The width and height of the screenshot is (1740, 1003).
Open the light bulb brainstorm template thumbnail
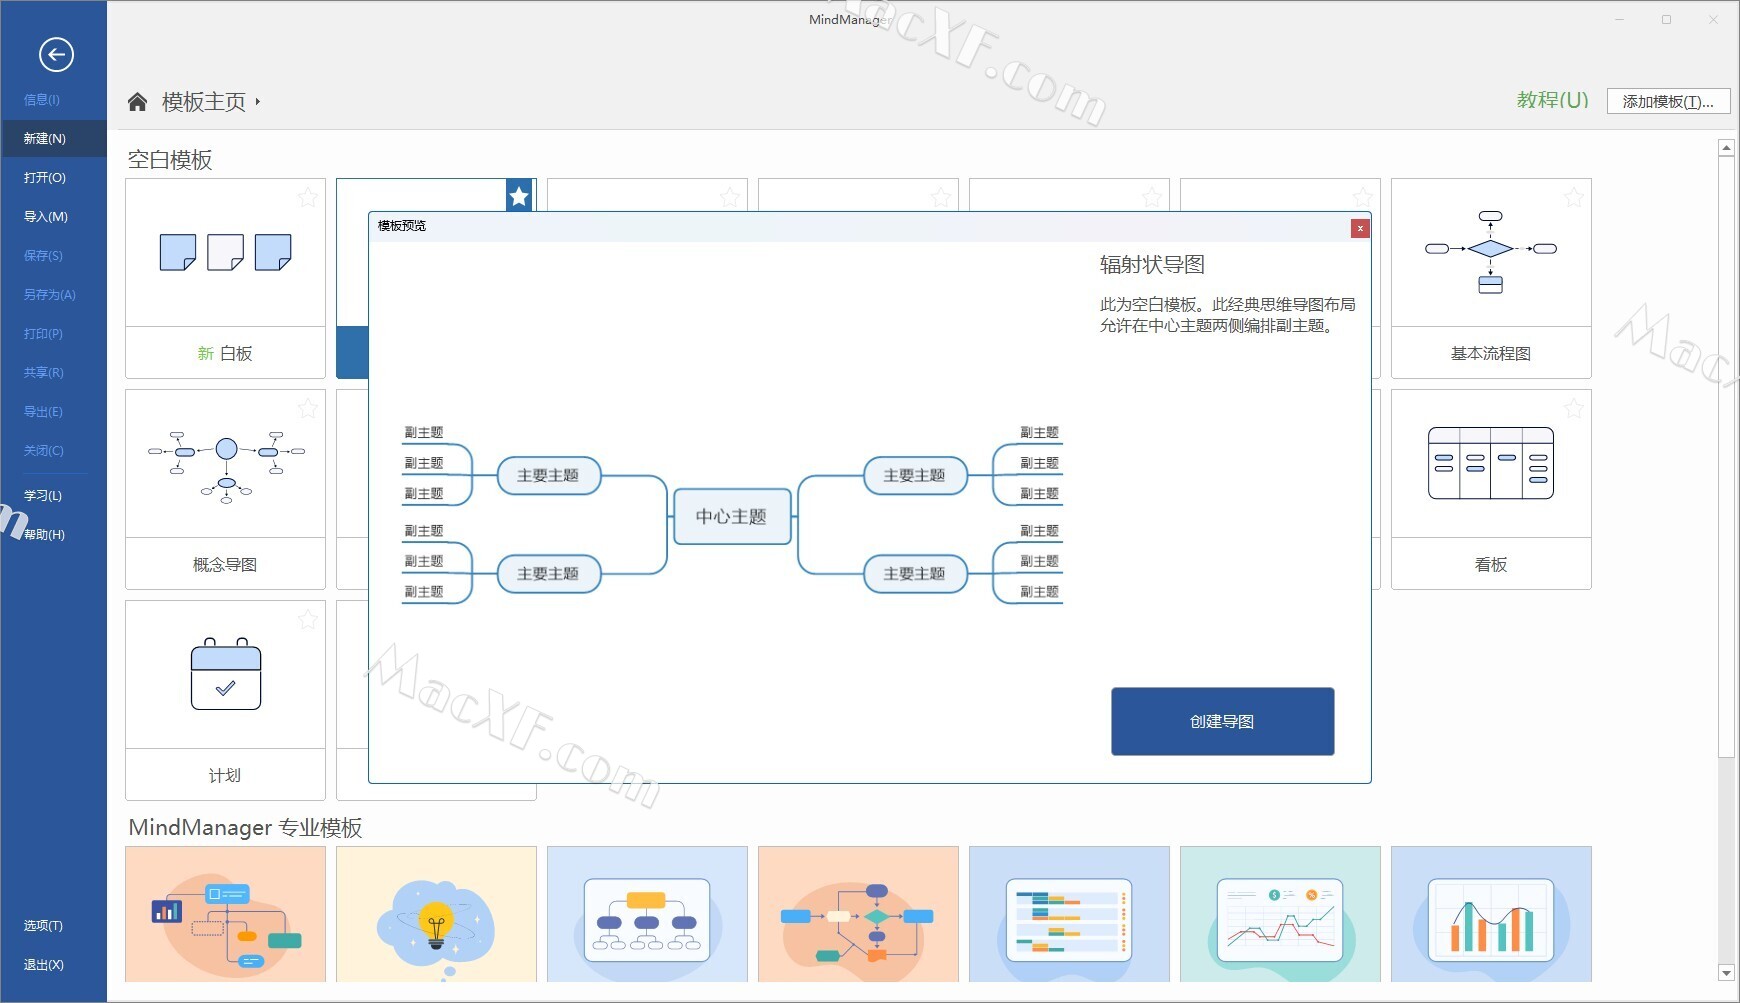[x=436, y=914]
